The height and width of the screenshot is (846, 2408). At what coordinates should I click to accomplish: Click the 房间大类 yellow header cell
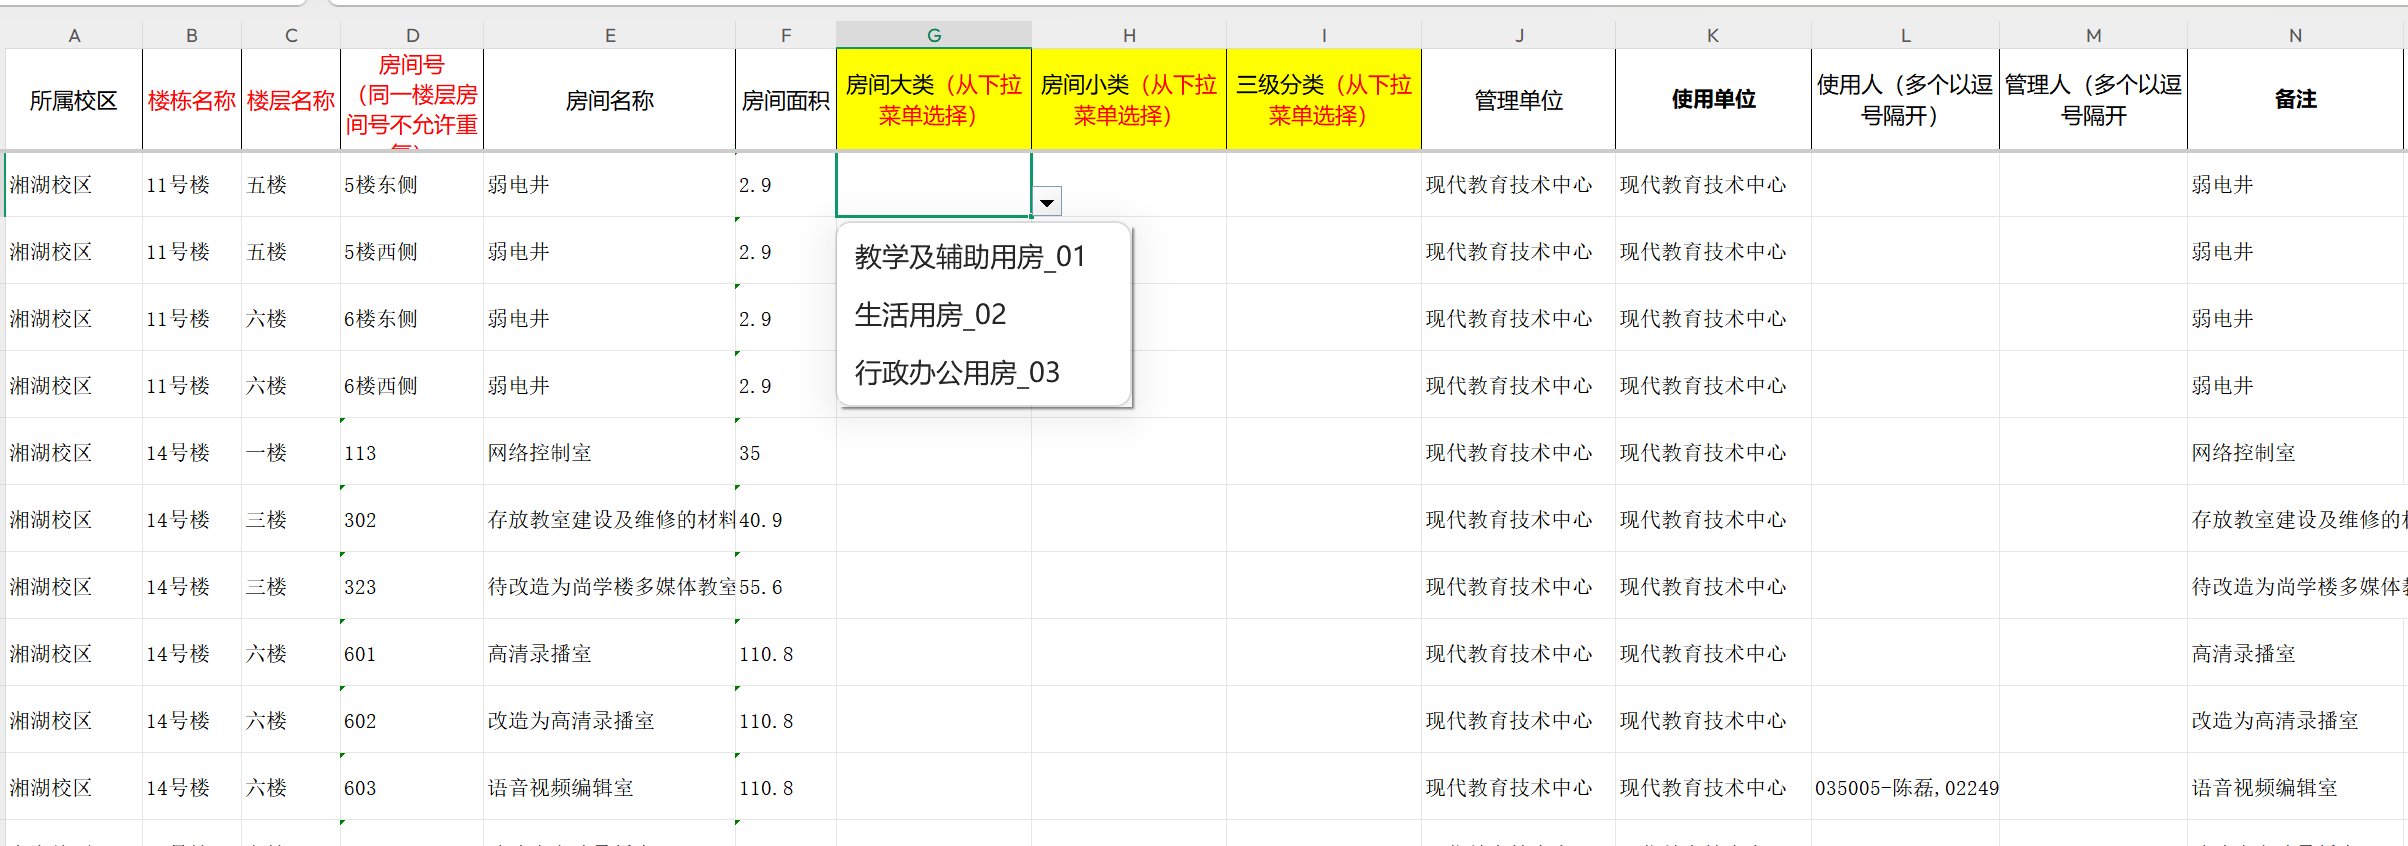pos(933,100)
